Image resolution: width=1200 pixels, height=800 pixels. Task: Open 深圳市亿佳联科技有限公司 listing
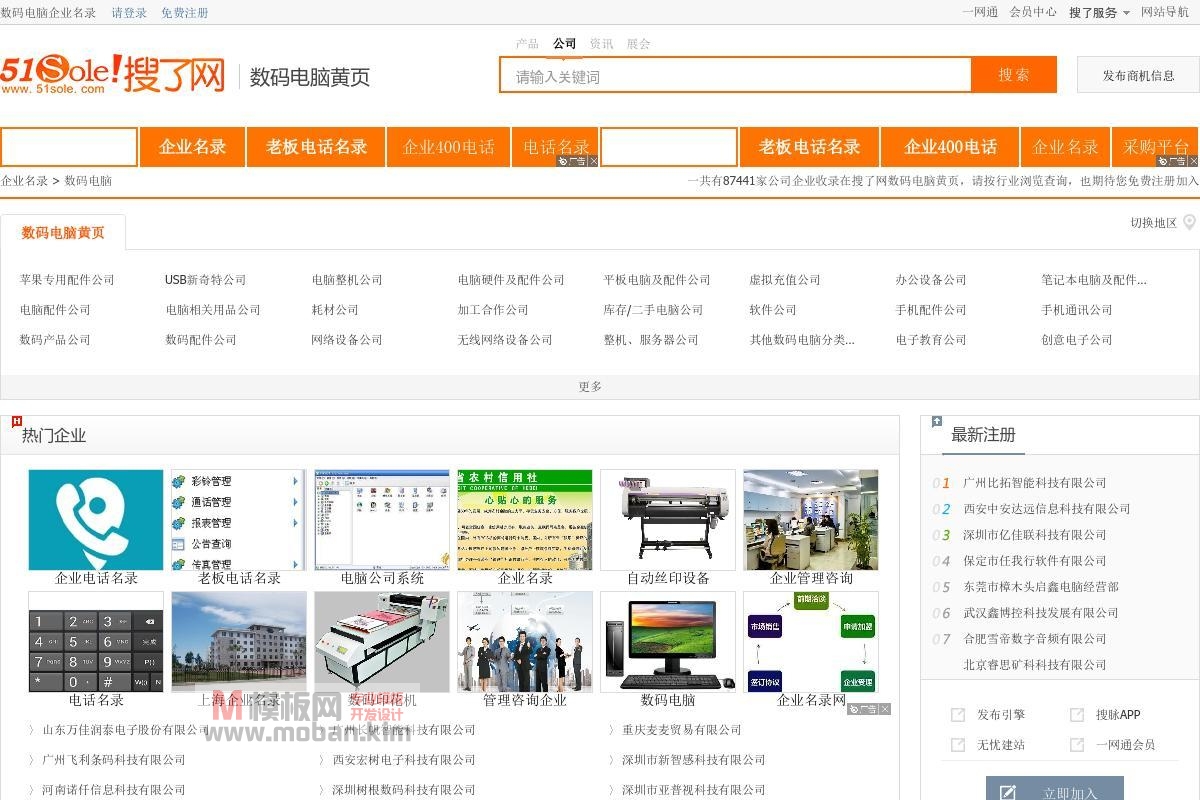(x=1035, y=535)
